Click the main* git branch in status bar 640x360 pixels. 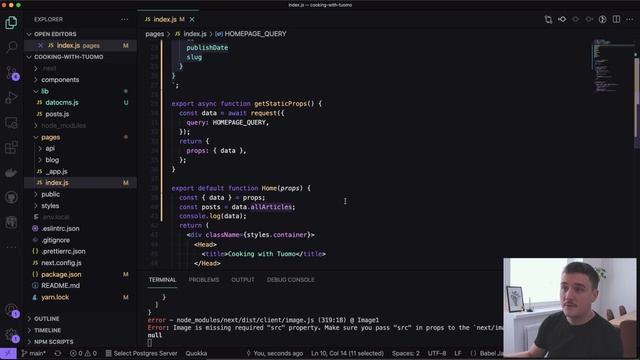tap(33, 353)
